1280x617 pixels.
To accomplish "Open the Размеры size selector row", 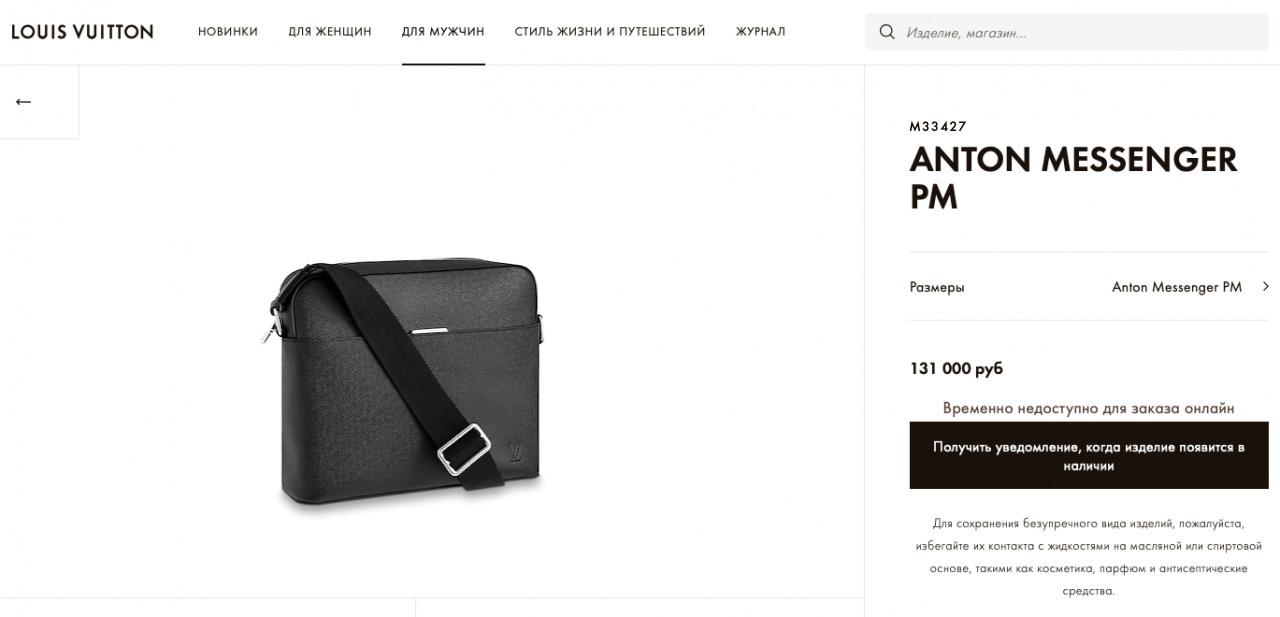I will pos(1089,287).
